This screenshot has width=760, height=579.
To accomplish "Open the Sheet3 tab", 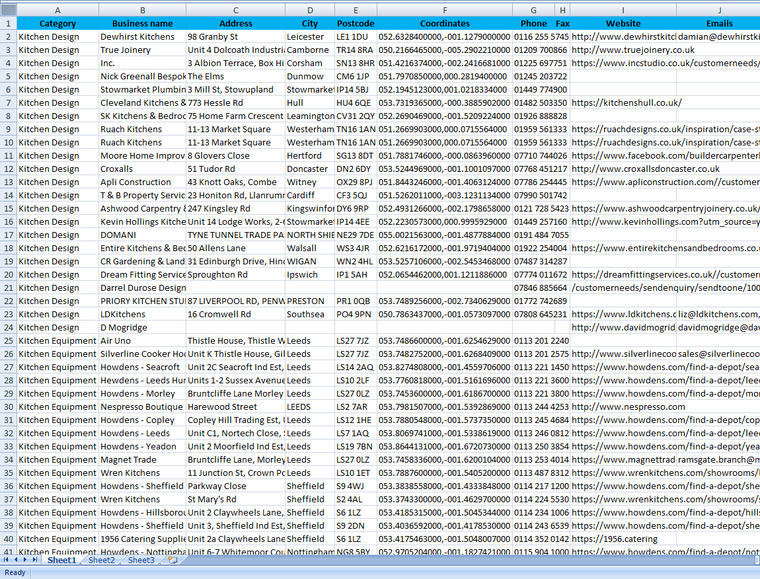I will point(141,560).
